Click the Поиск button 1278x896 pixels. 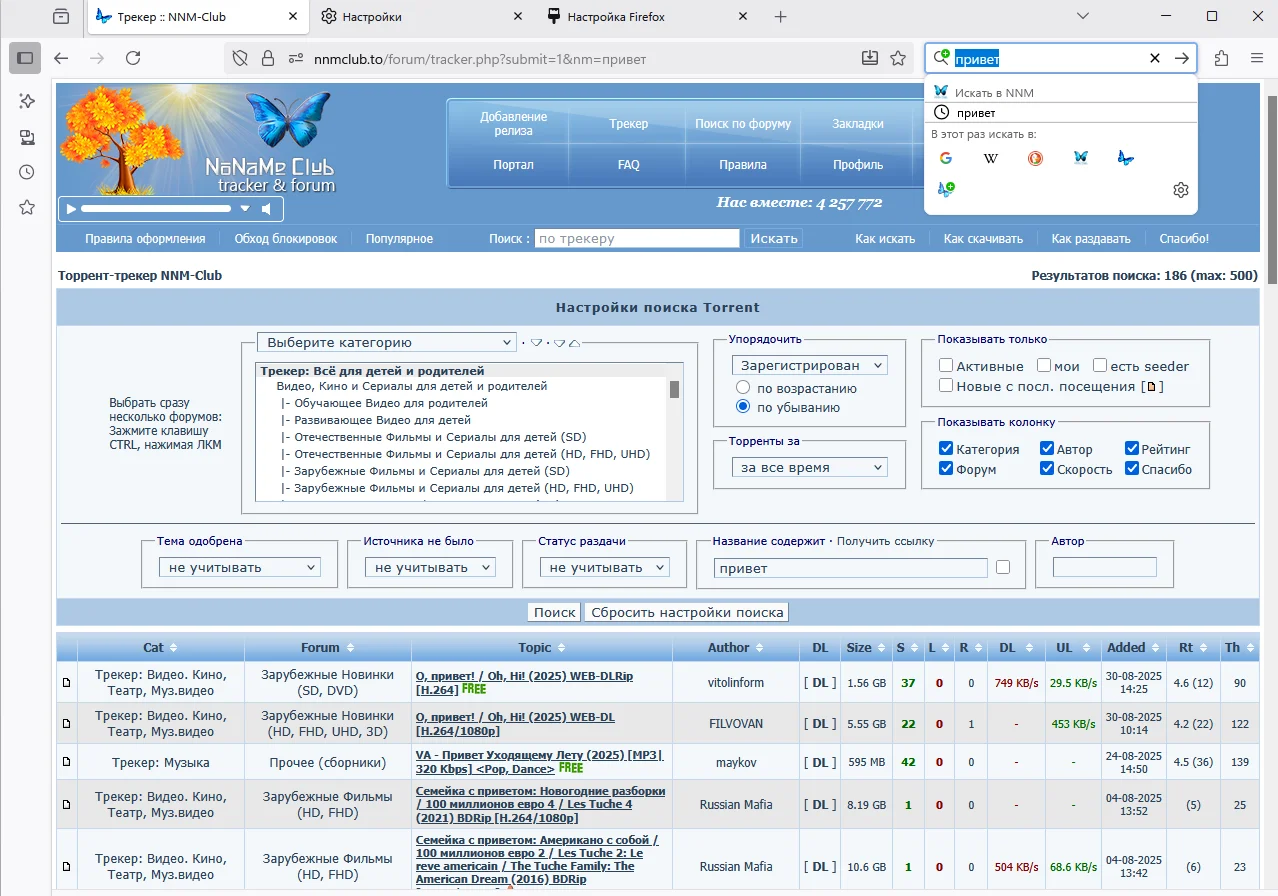coord(554,612)
